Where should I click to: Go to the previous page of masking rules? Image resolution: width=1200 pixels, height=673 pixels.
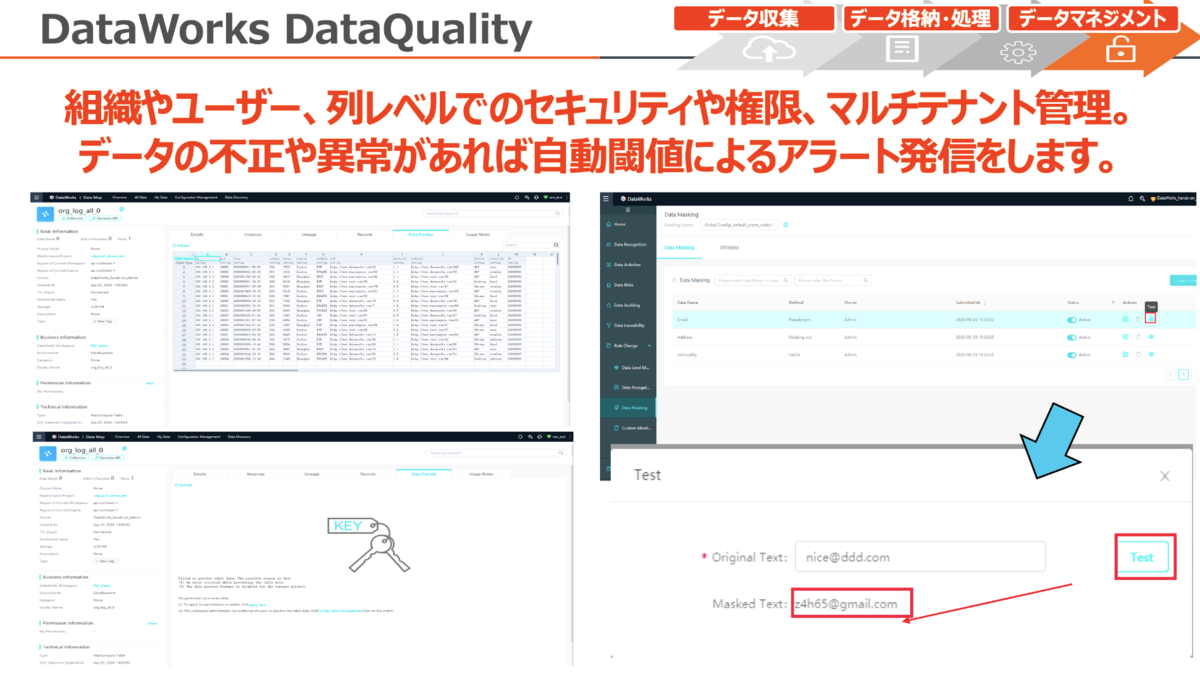(x=1170, y=375)
